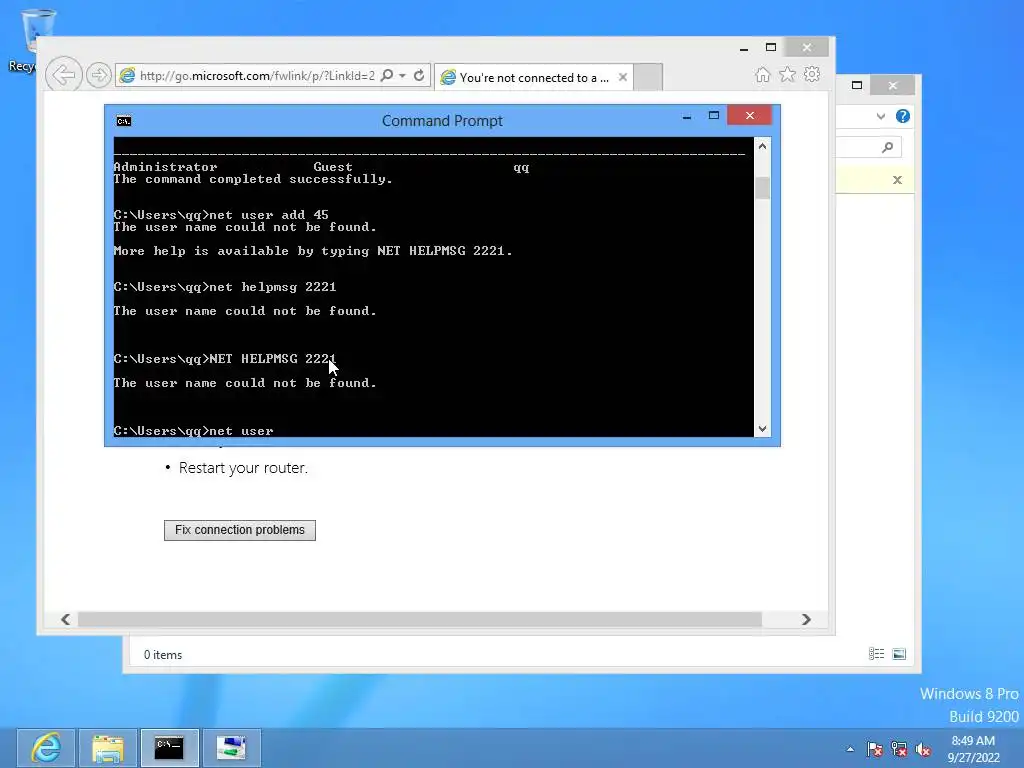This screenshot has width=1024, height=768.
Task: Click the Command Prompt scrollbar up arrow
Action: click(762, 146)
